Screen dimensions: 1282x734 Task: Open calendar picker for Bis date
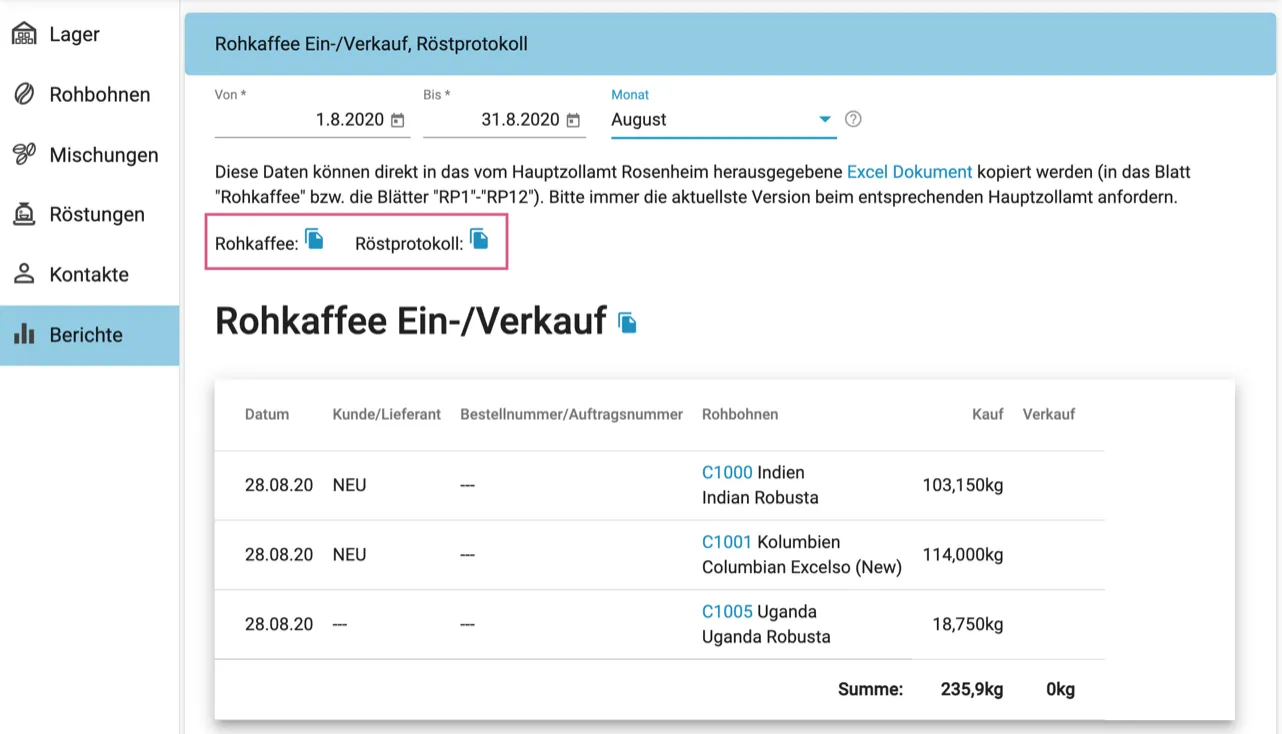(573, 120)
